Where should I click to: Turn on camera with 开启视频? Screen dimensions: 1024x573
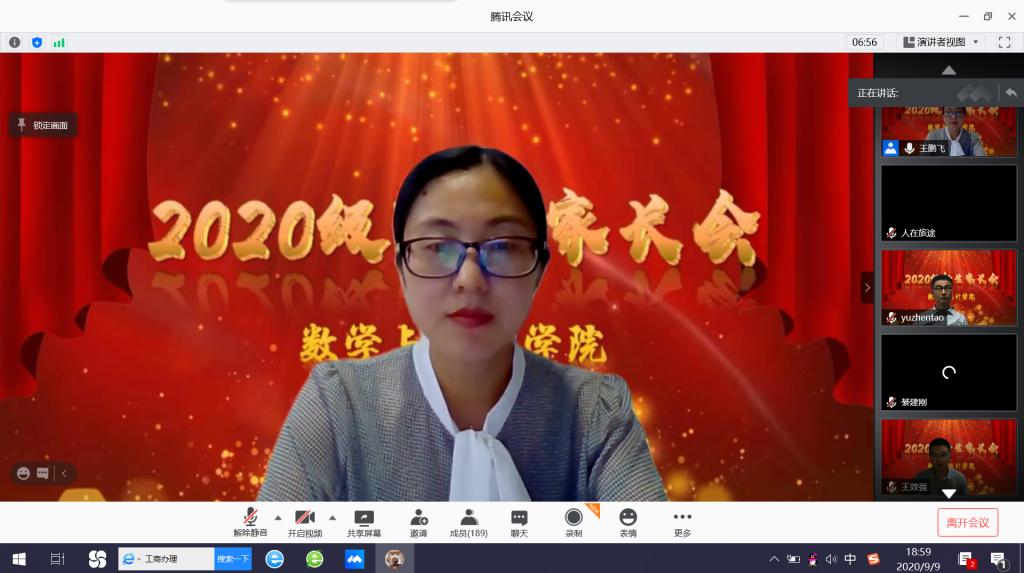click(x=305, y=522)
